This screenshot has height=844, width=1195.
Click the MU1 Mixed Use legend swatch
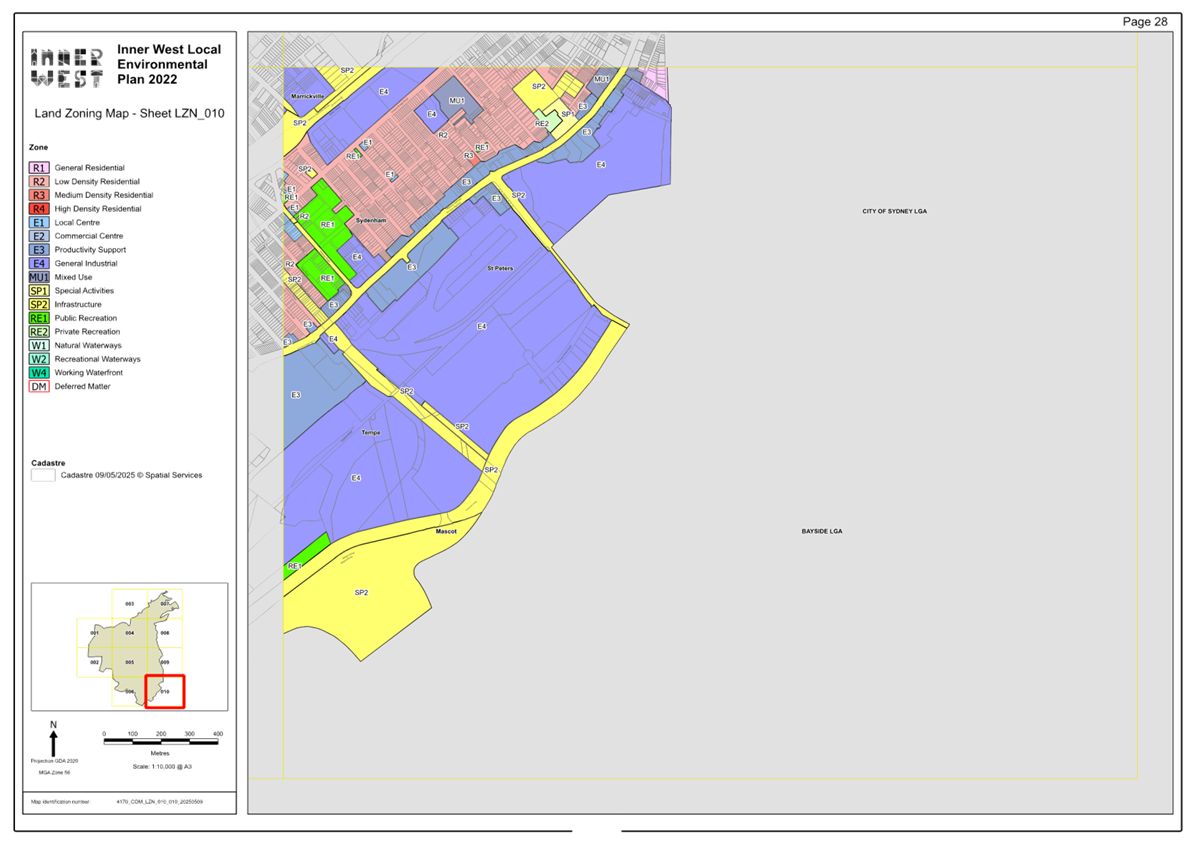point(39,278)
